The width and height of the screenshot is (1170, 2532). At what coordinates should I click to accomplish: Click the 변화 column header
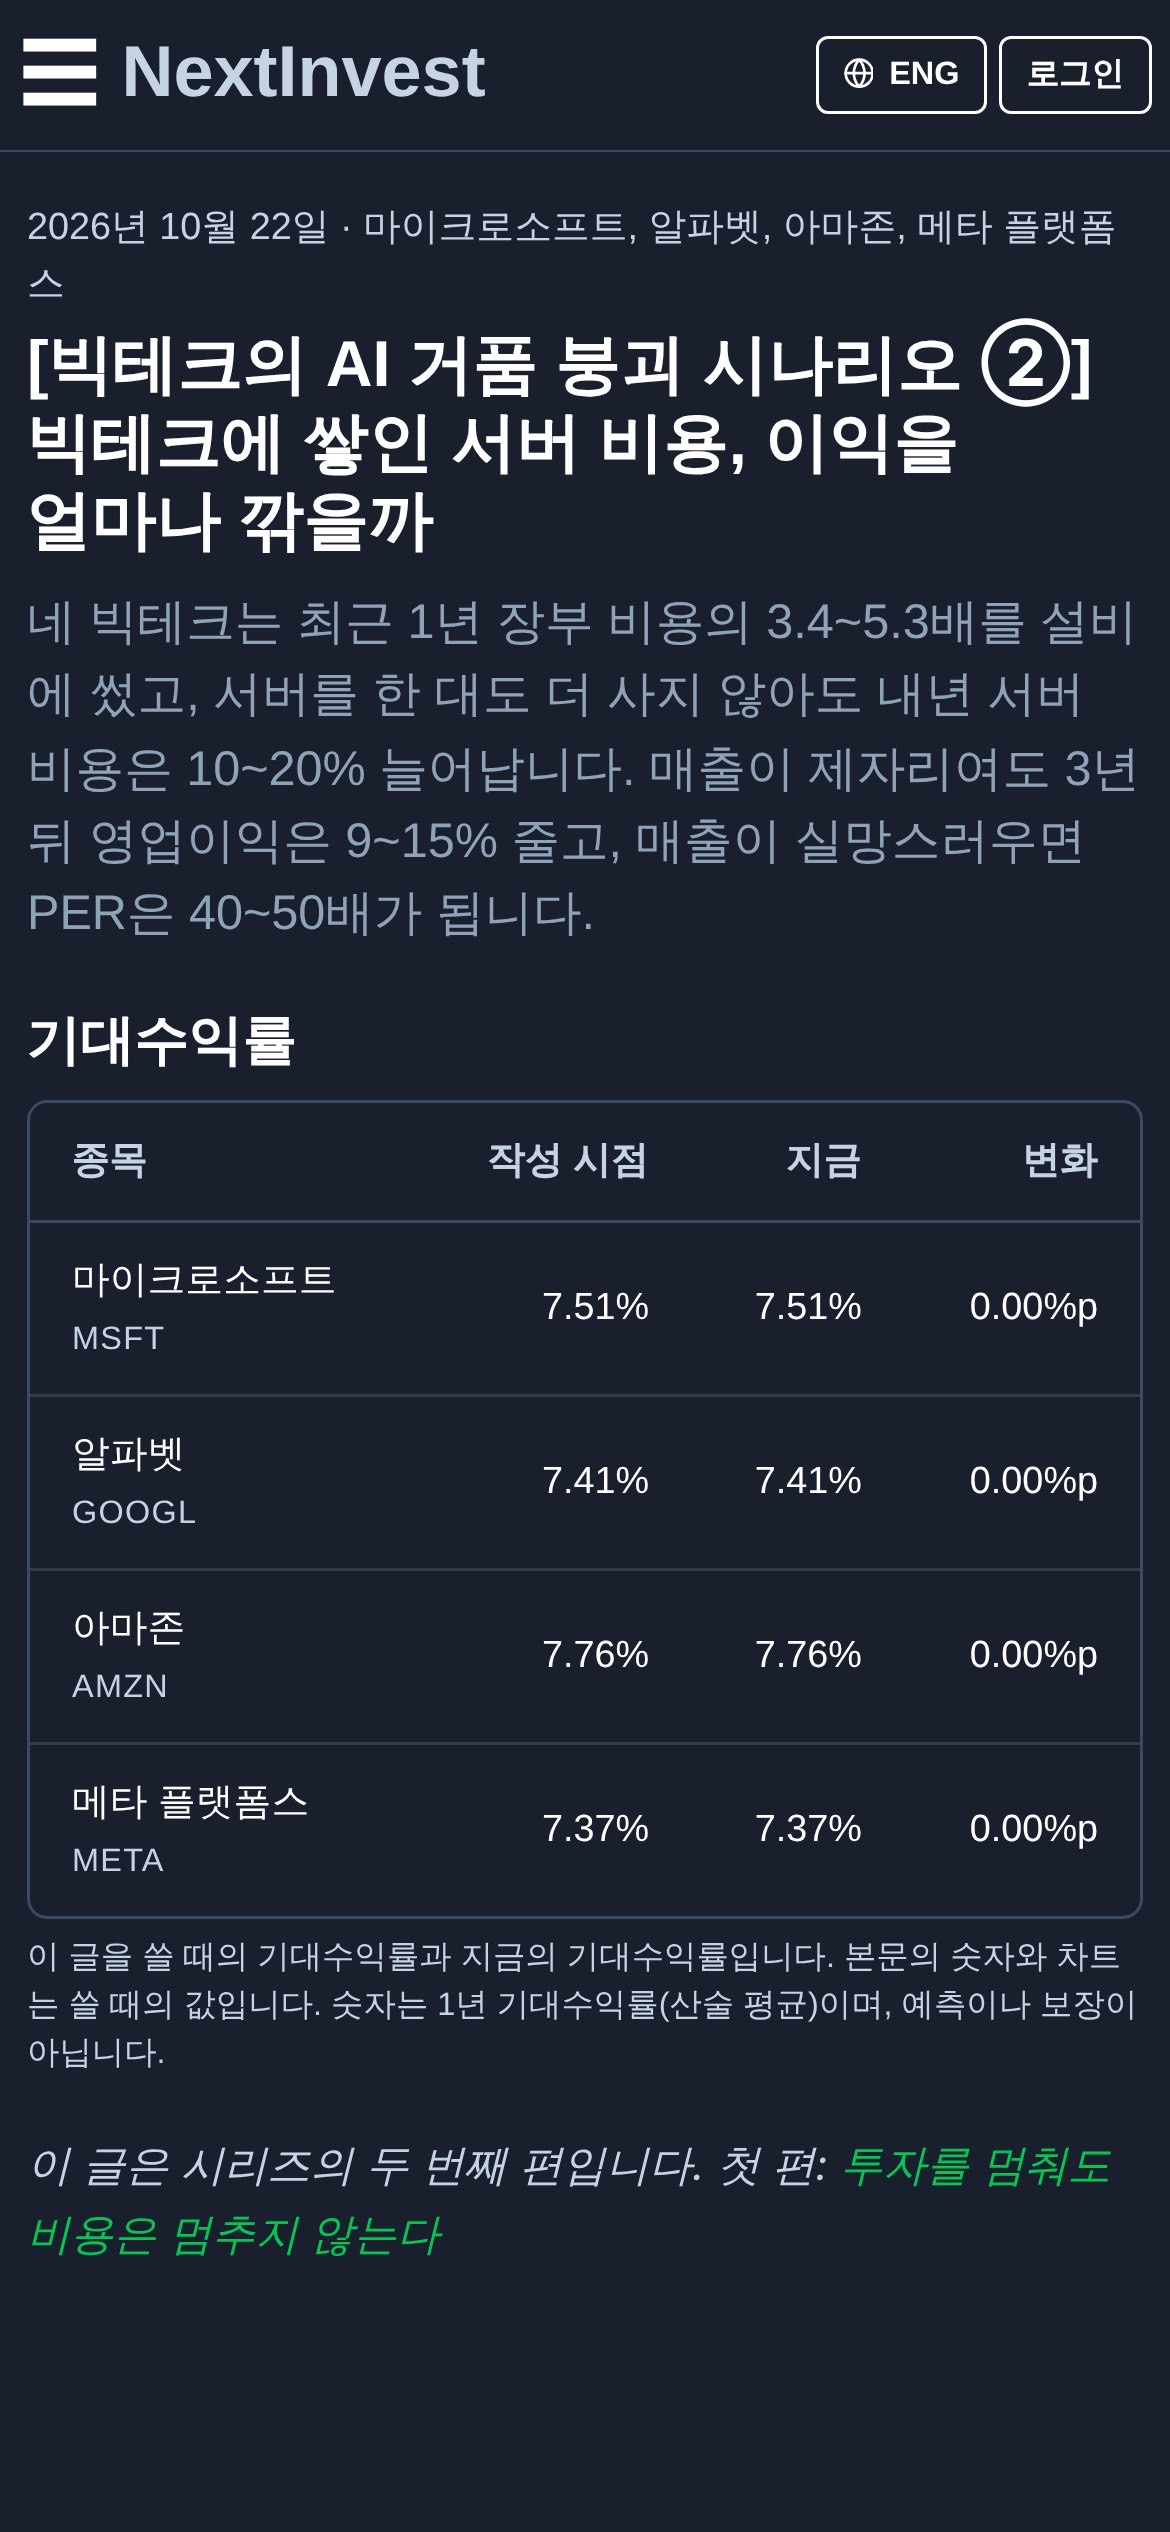click(1060, 1161)
